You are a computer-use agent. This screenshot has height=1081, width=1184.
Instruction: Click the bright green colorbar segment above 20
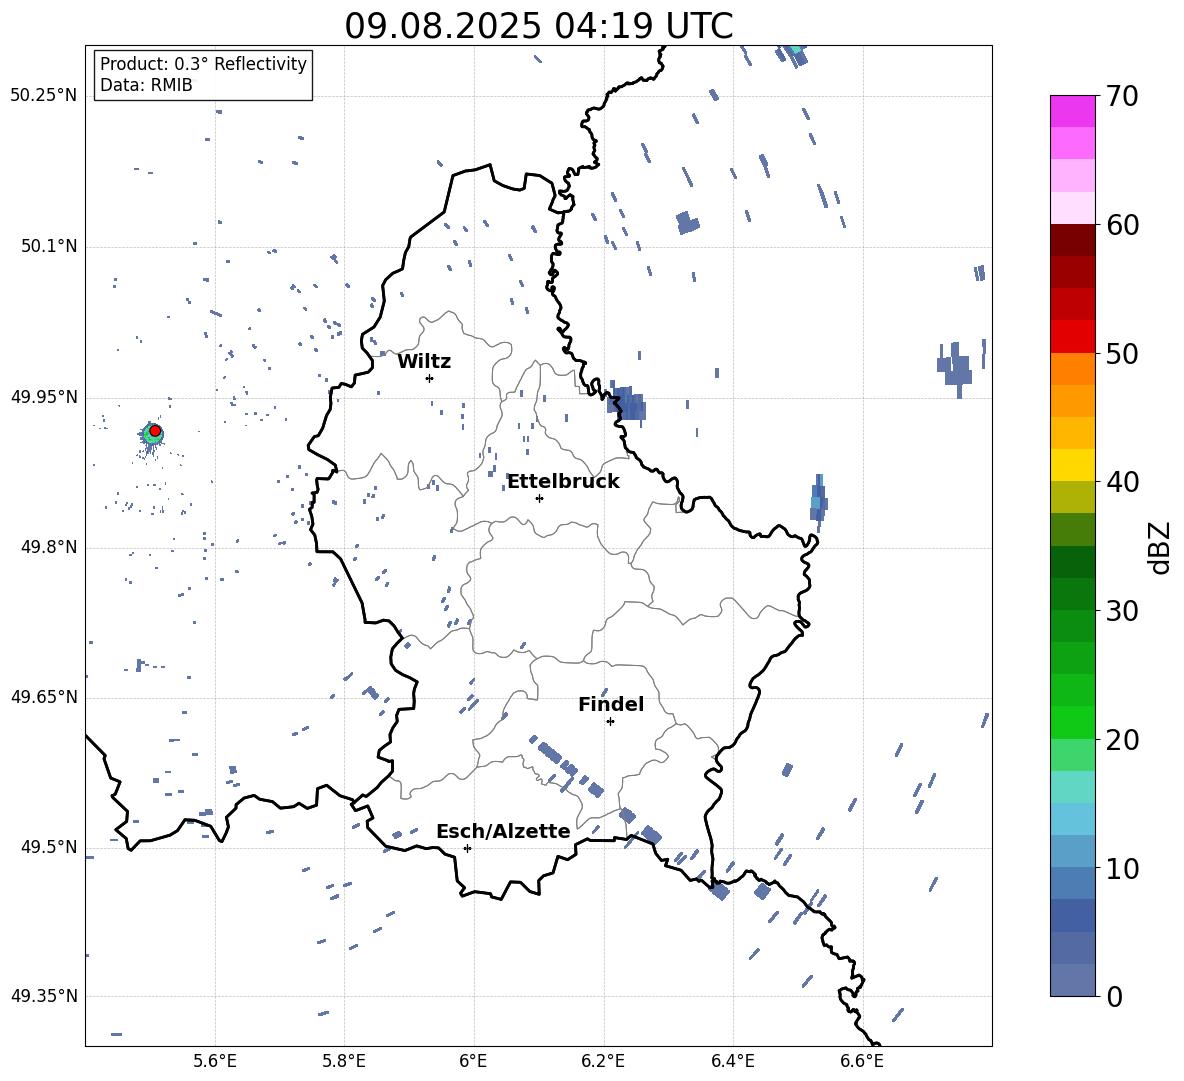[1072, 722]
